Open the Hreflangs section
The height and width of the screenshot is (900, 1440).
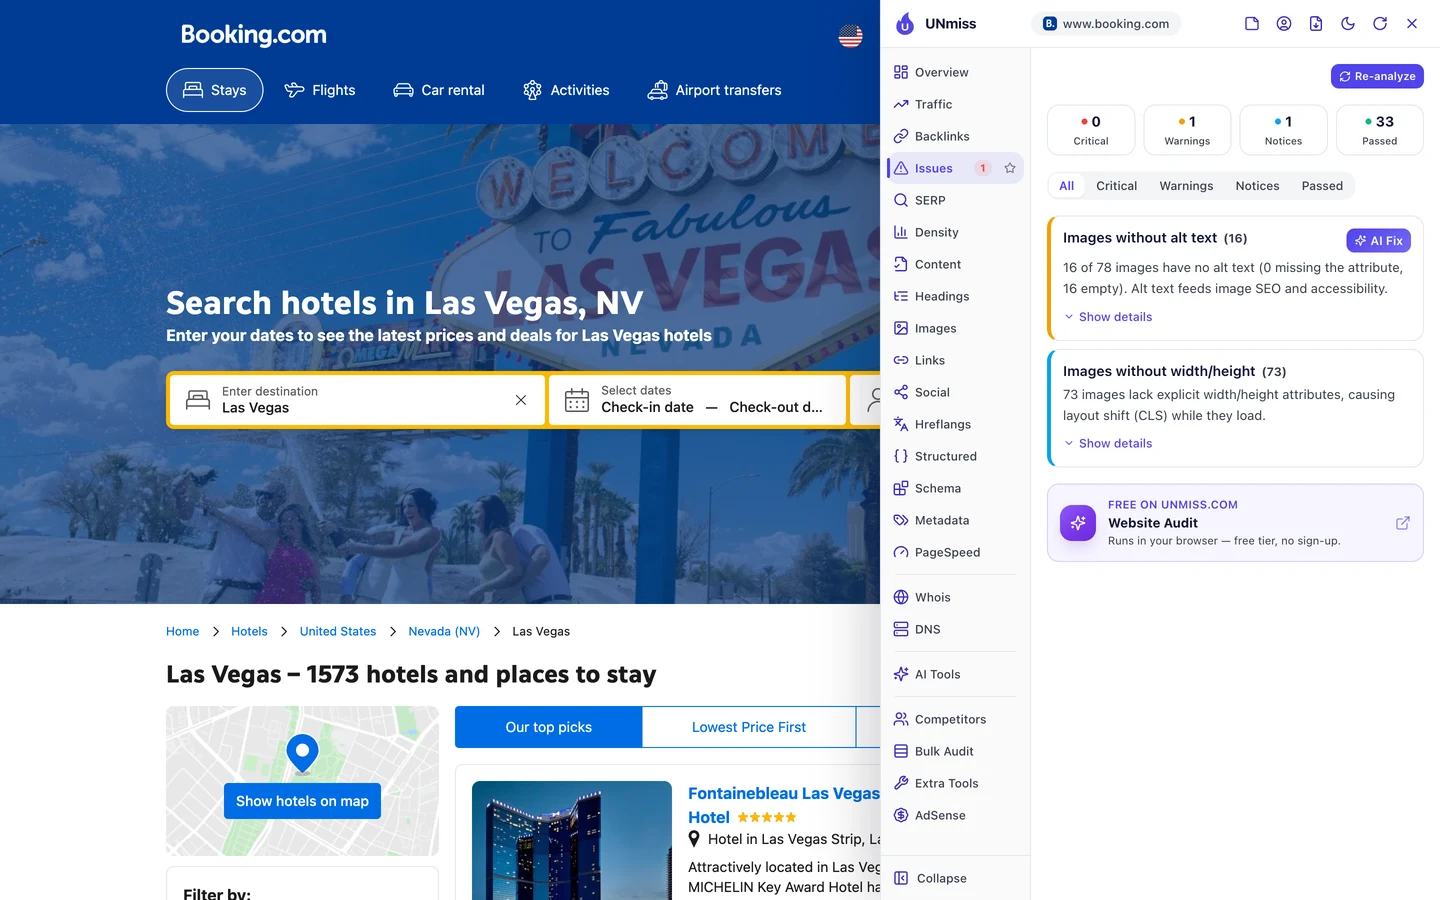click(955, 424)
